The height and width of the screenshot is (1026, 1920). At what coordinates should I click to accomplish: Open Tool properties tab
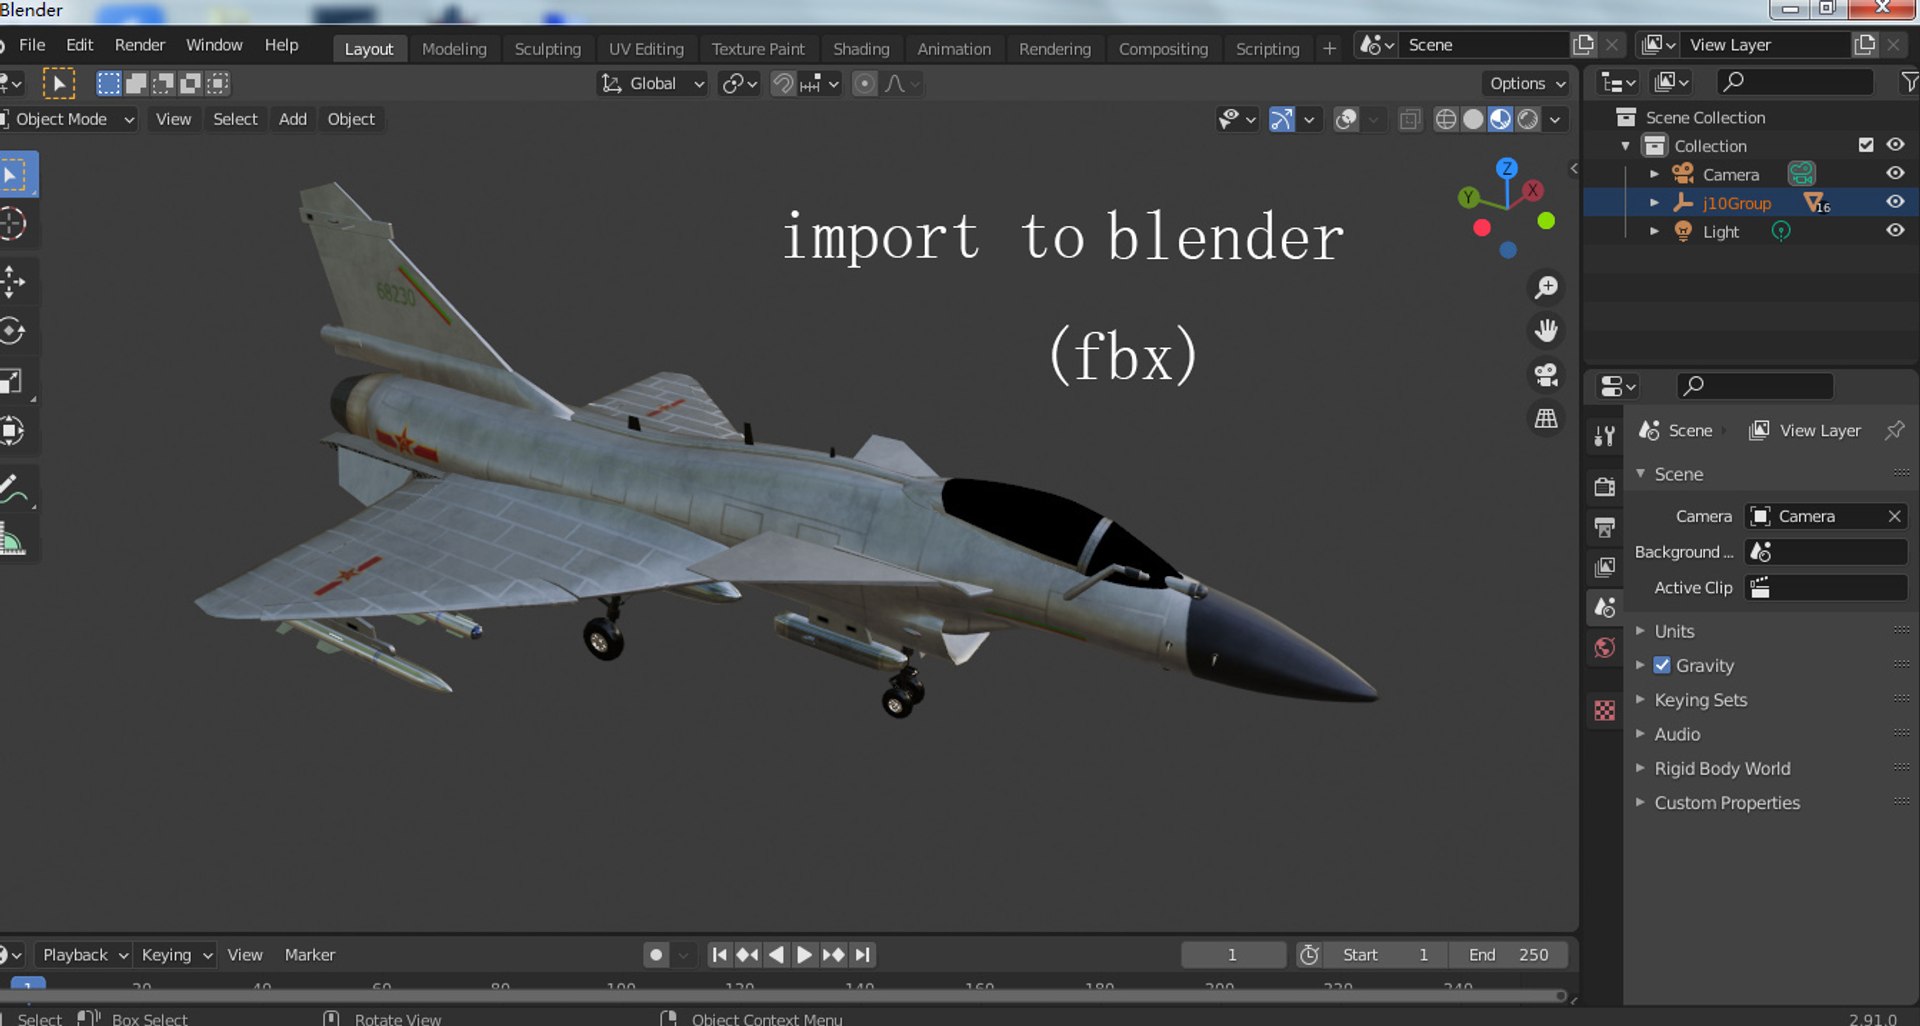1605,435
